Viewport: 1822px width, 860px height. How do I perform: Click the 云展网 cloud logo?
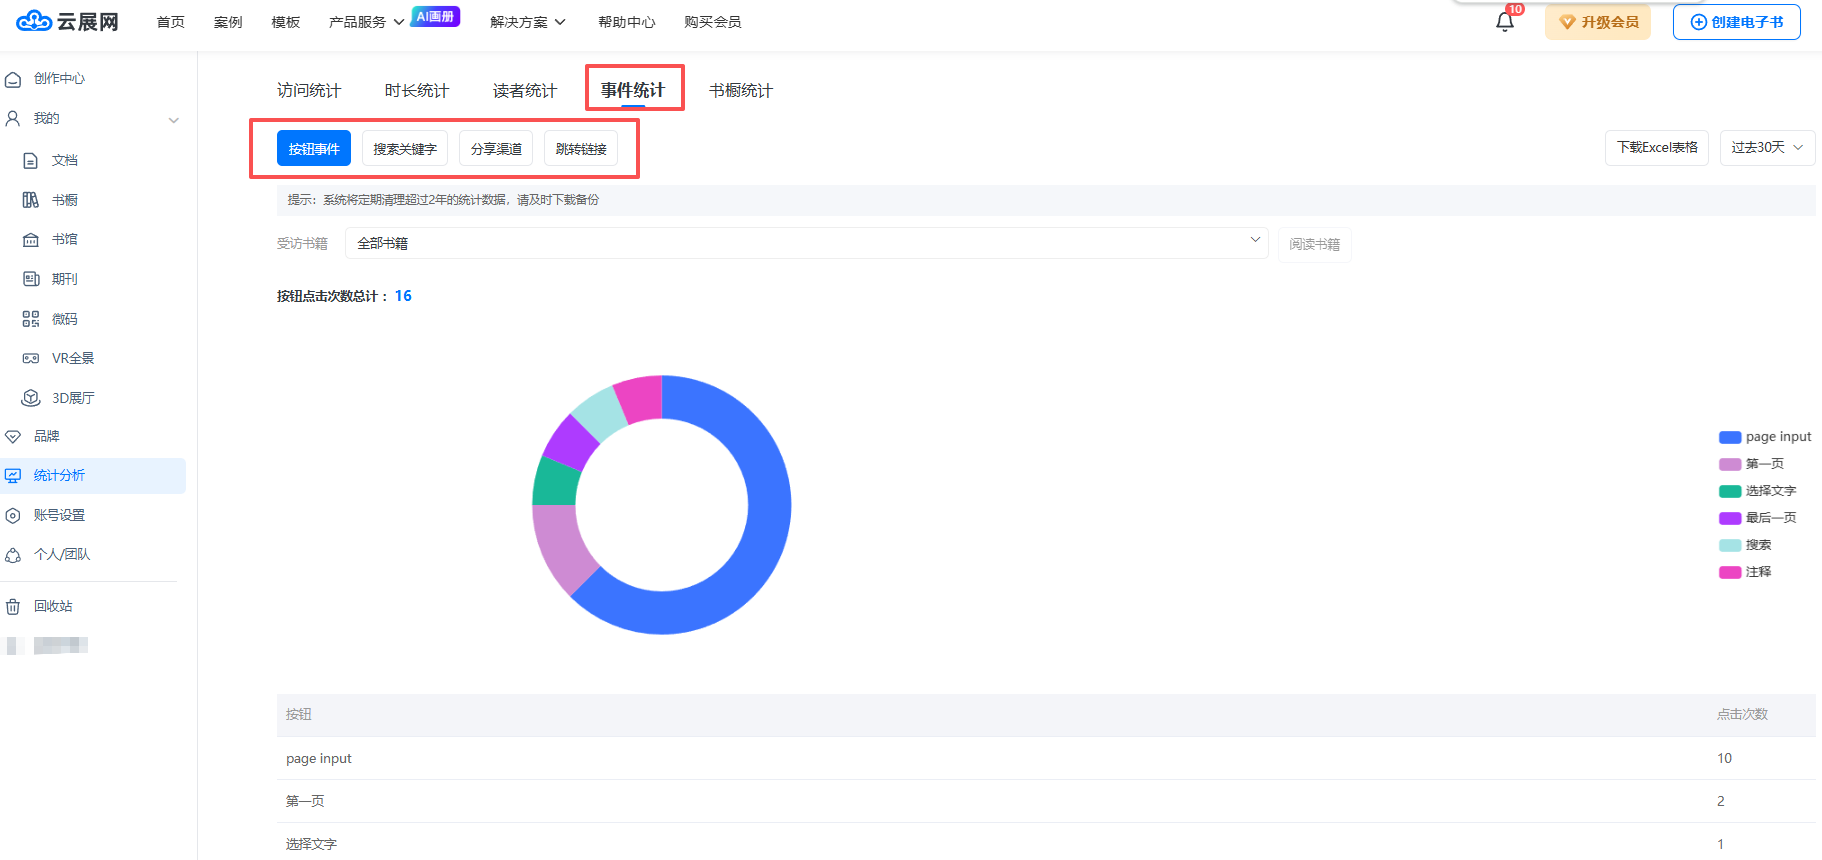click(34, 21)
